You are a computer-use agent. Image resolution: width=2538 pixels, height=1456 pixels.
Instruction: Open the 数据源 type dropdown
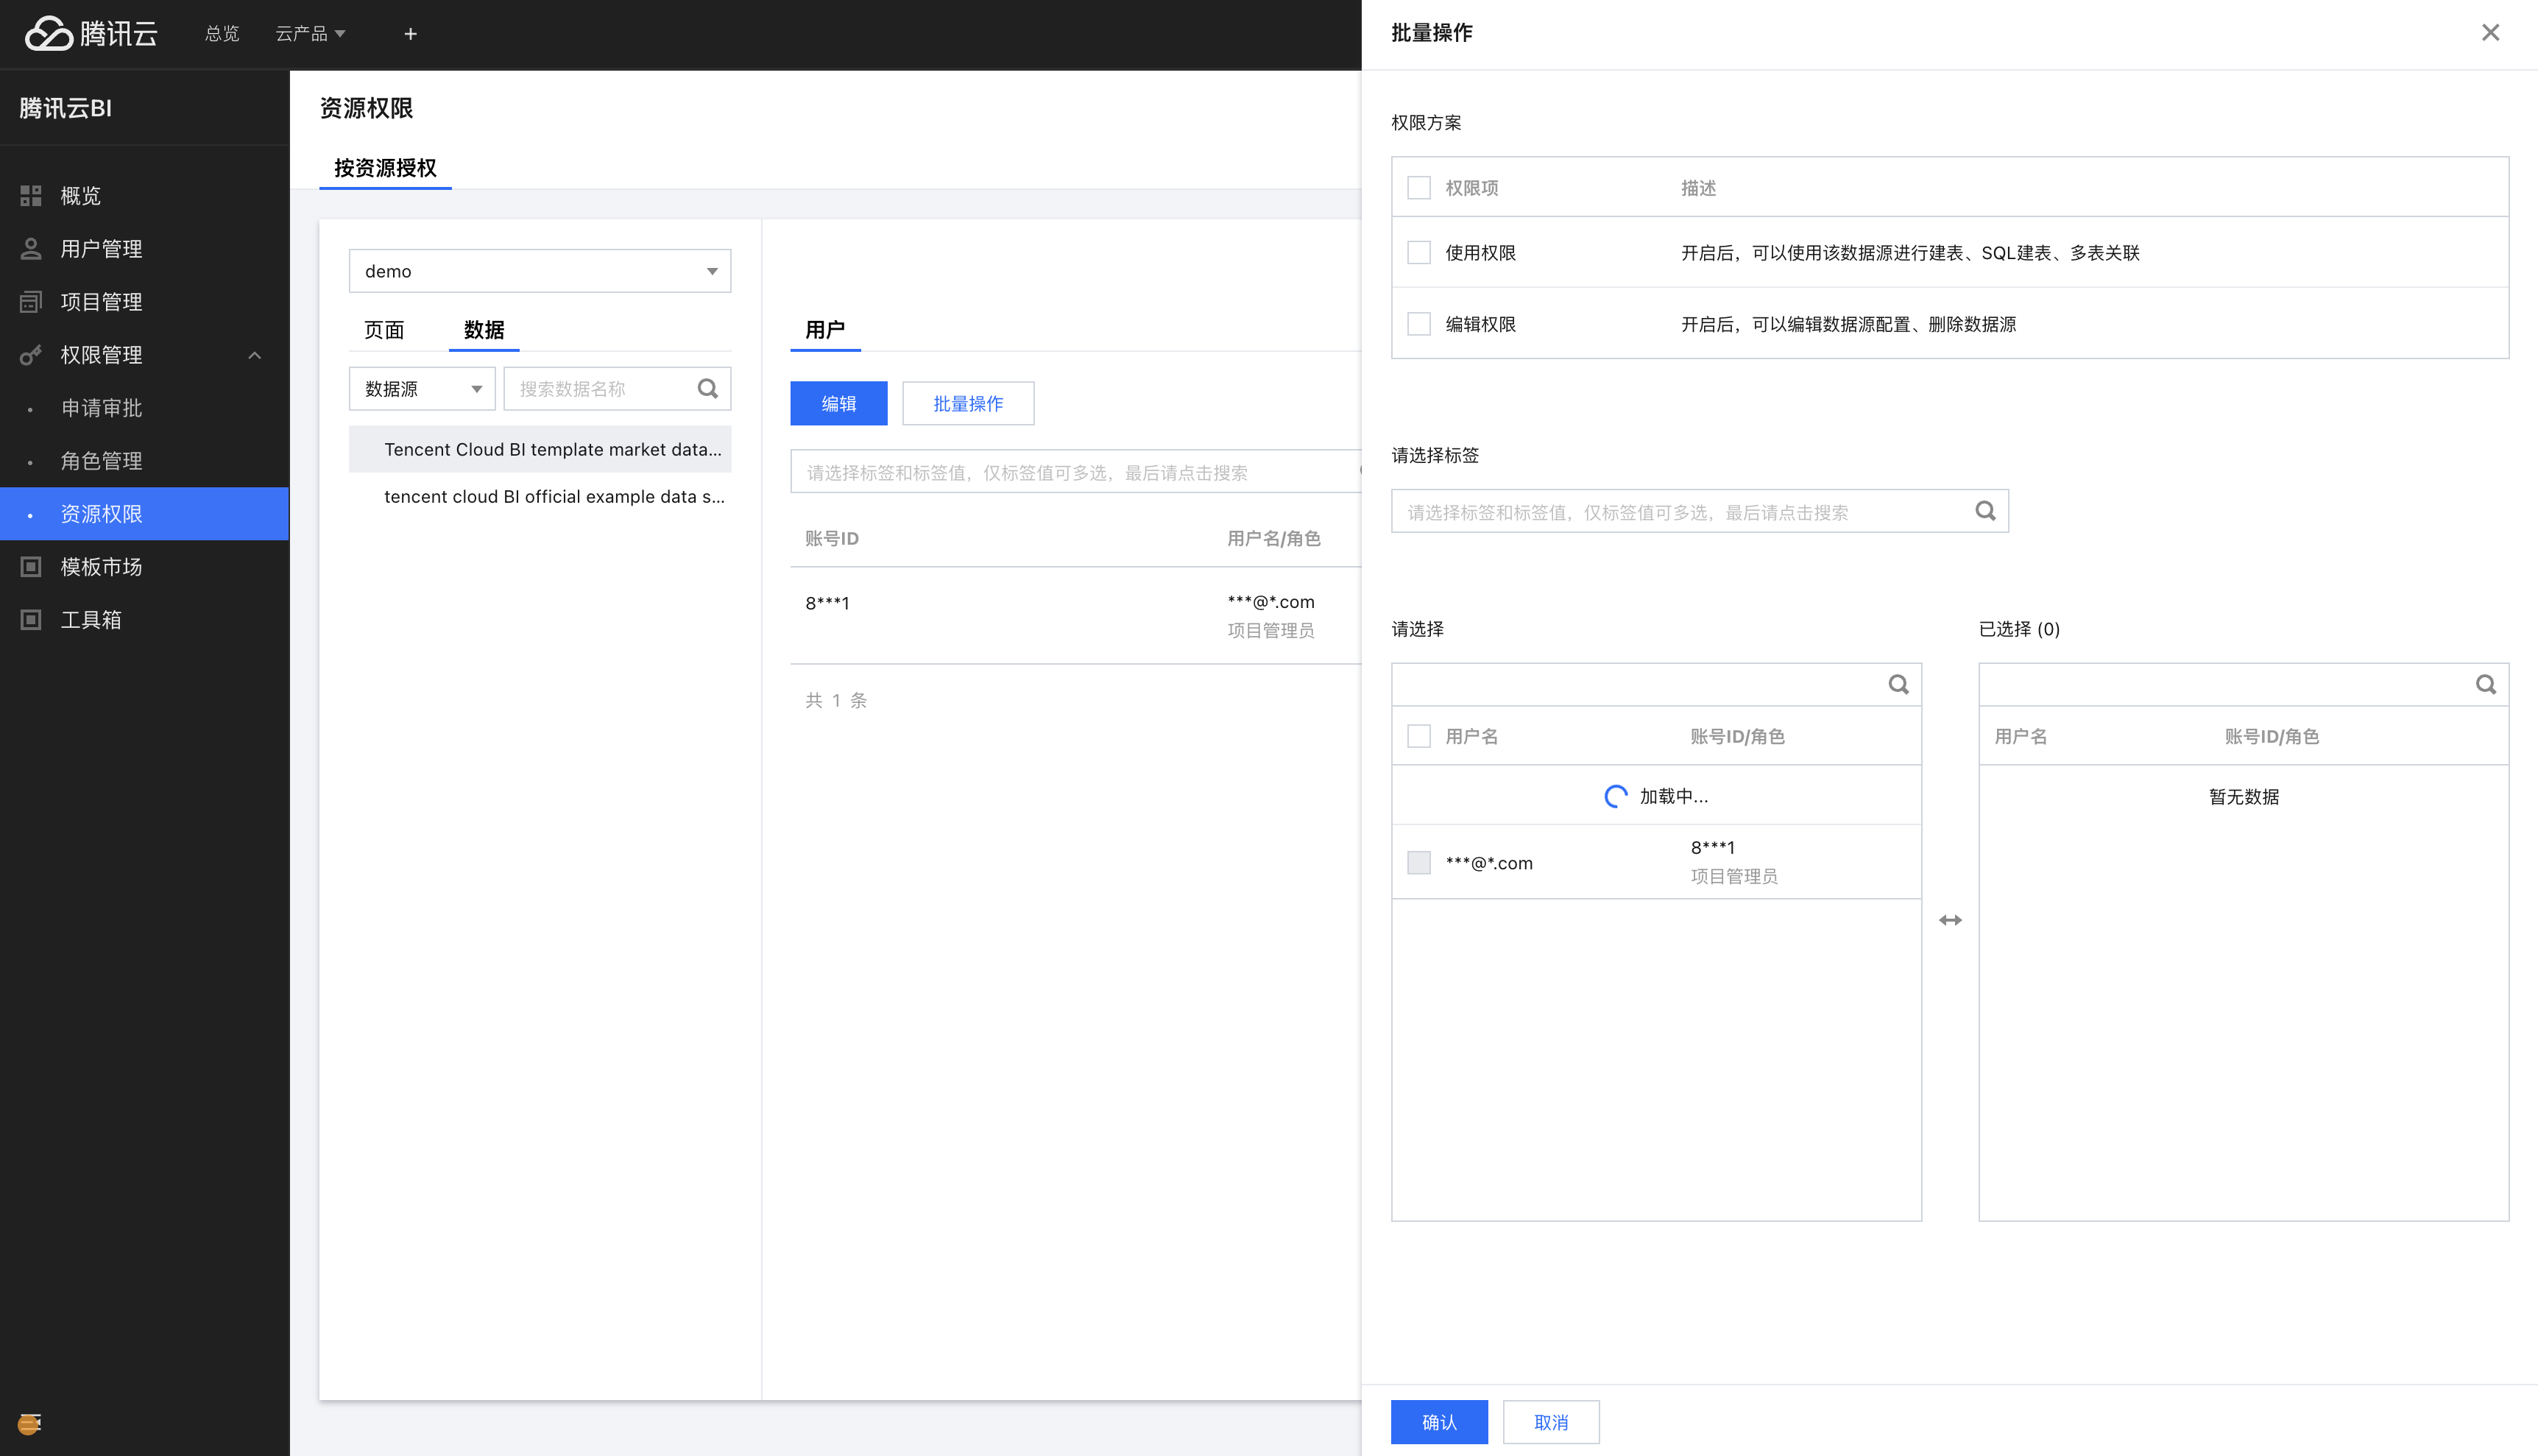click(421, 388)
